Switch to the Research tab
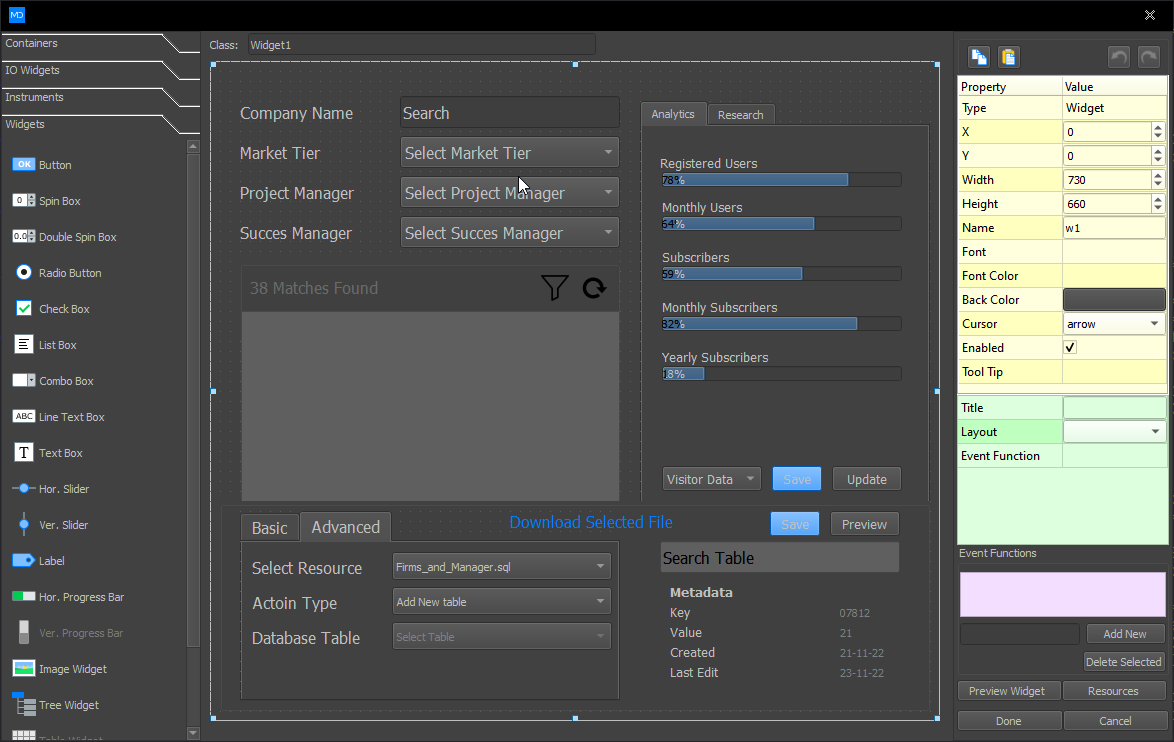 tap(740, 114)
